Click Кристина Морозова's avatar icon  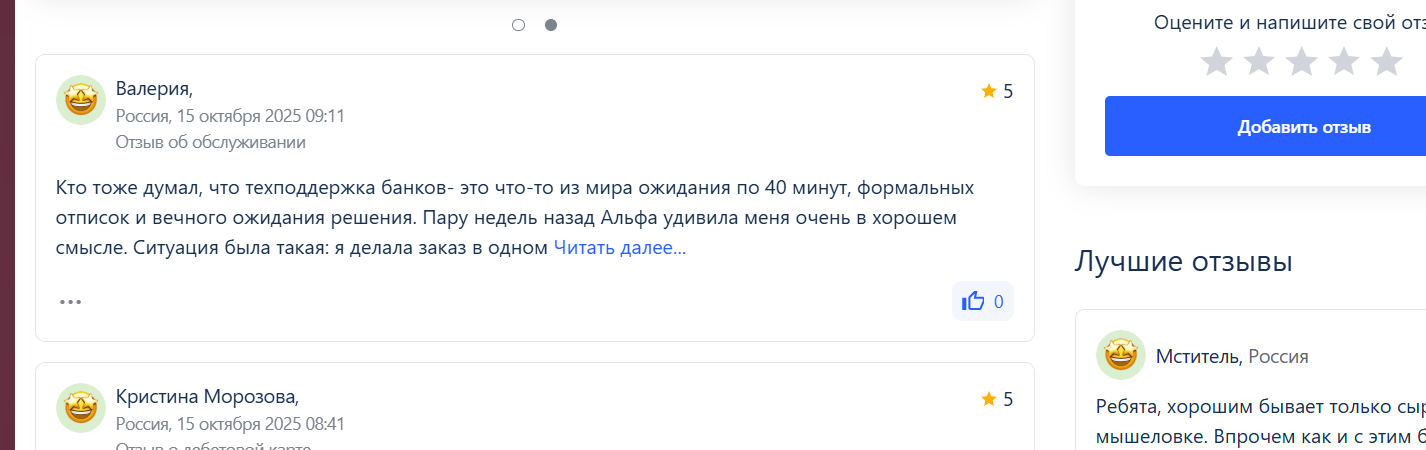pyautogui.click(x=81, y=408)
